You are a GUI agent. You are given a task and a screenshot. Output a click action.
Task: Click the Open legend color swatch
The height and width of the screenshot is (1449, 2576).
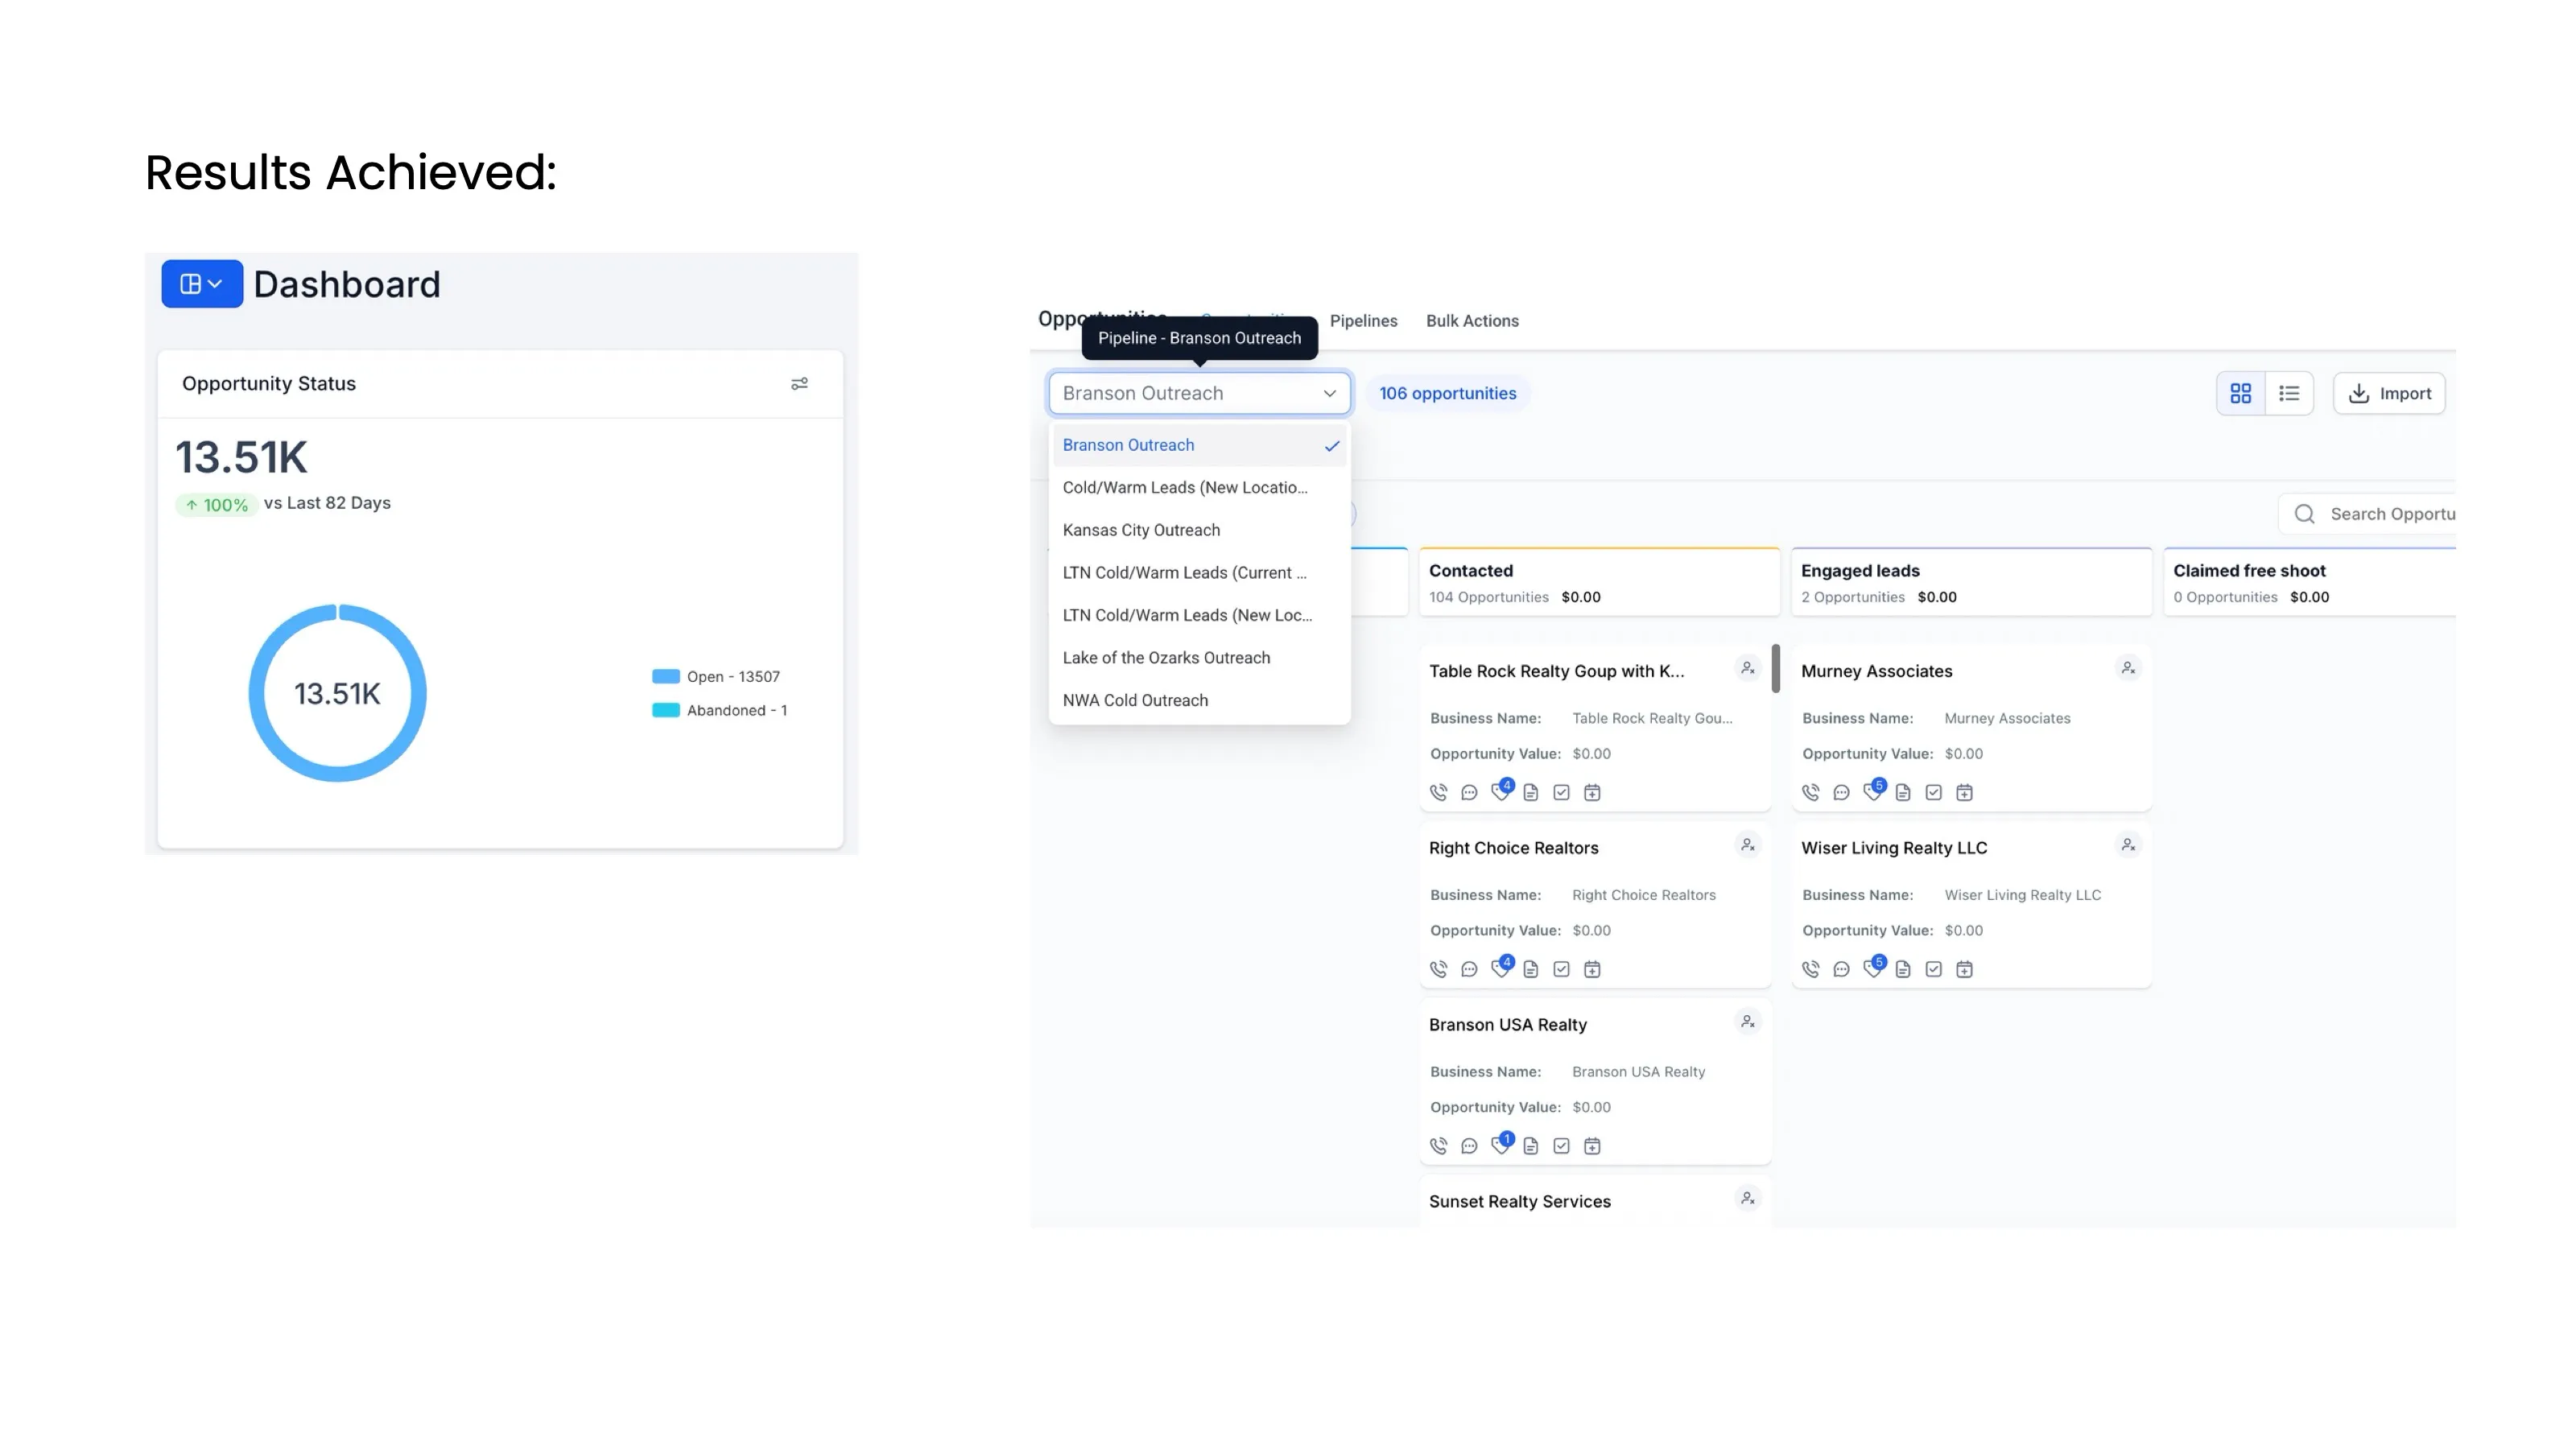click(666, 677)
